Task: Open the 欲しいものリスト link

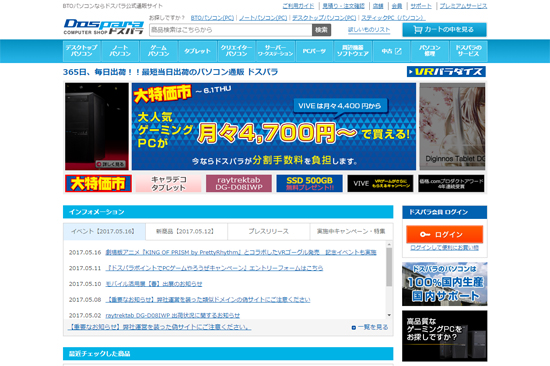Action: click(x=369, y=30)
